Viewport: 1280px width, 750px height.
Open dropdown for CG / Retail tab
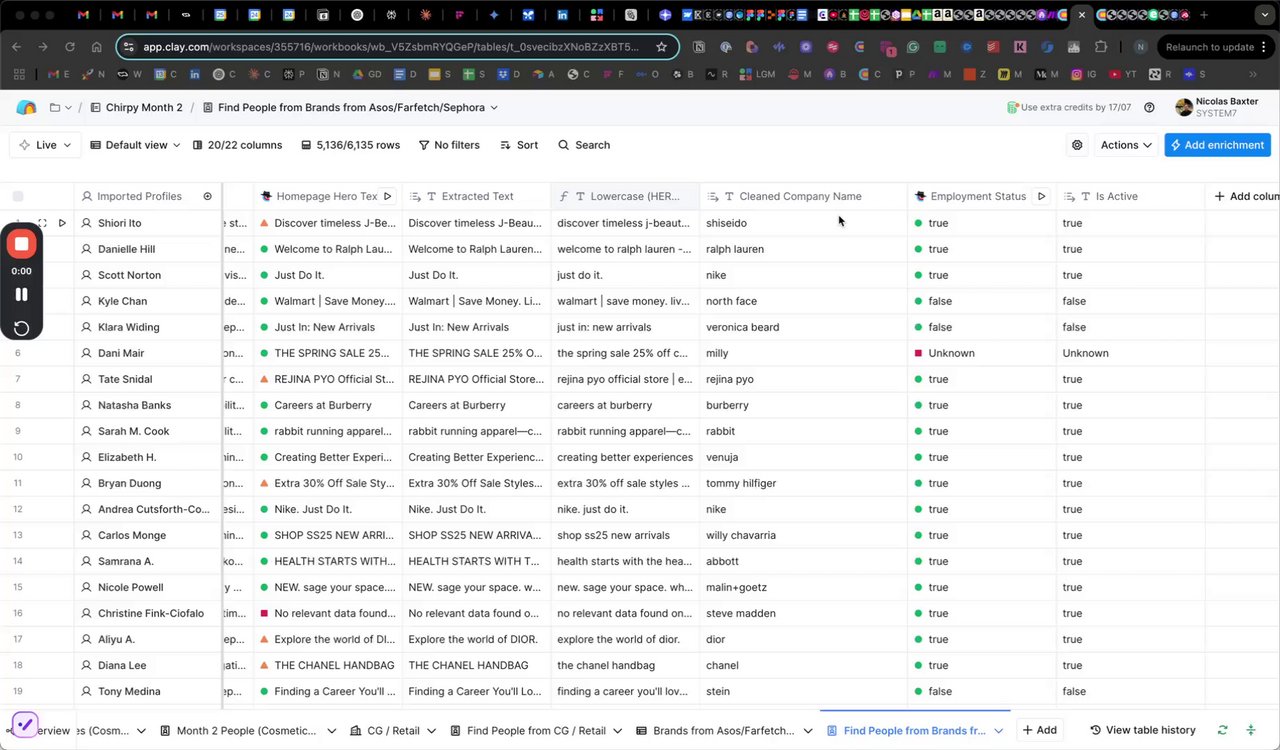430,731
